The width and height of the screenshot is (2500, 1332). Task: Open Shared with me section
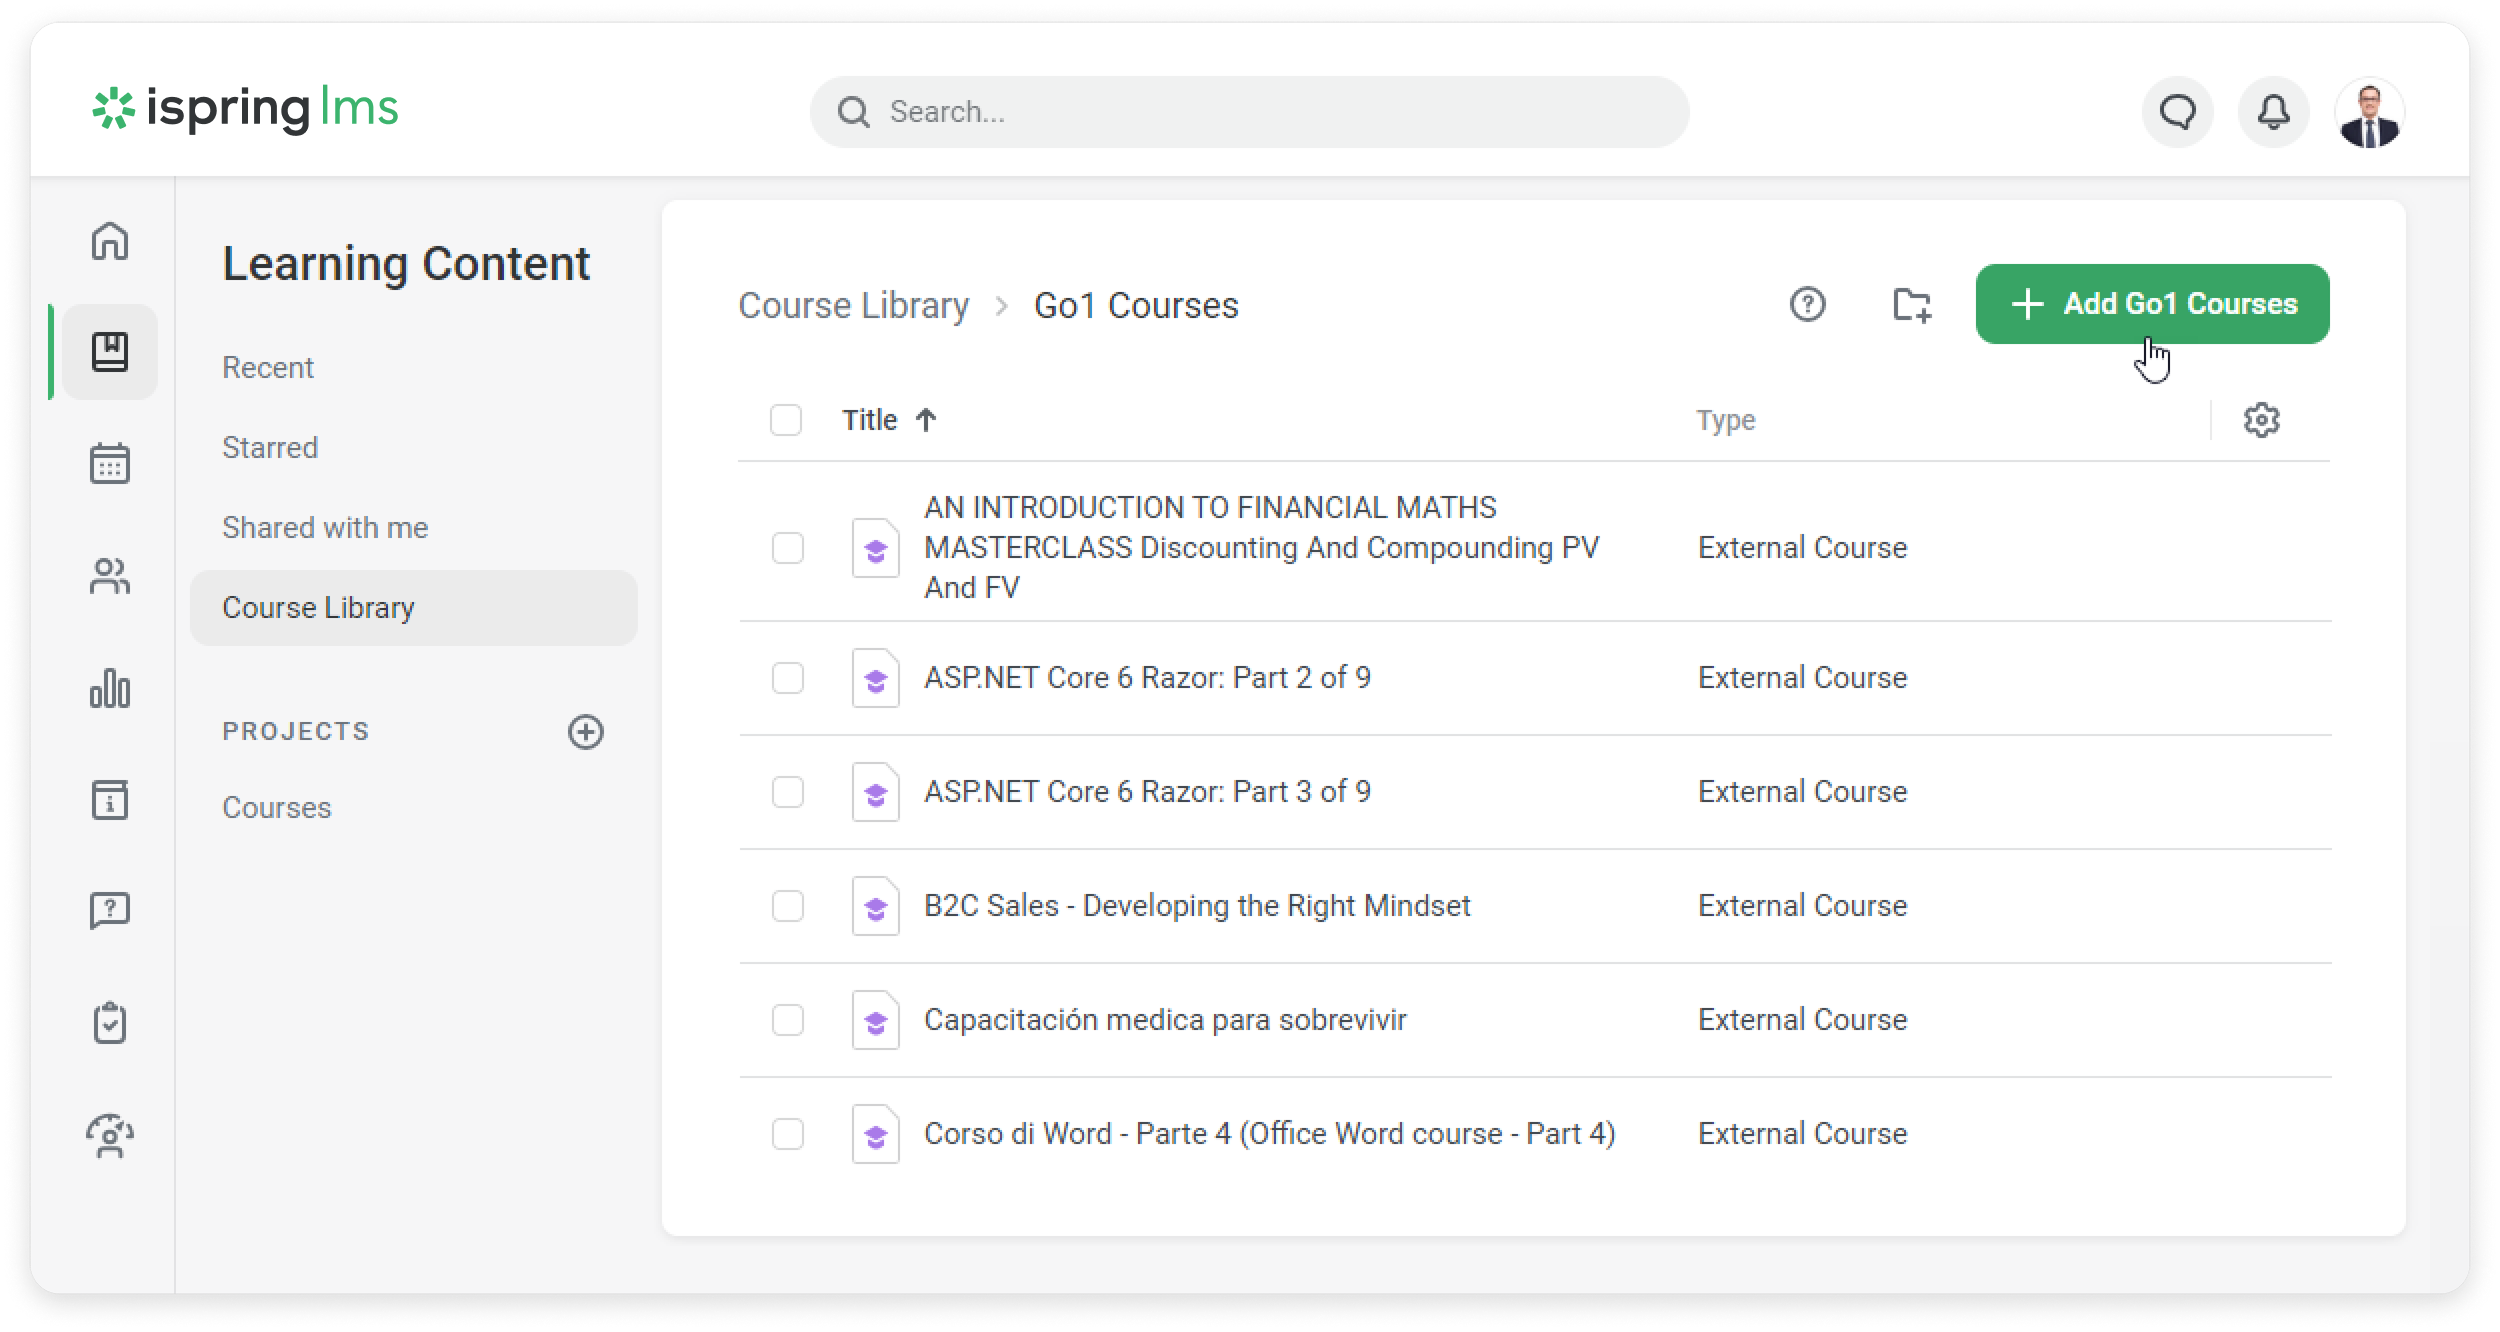coord(325,527)
